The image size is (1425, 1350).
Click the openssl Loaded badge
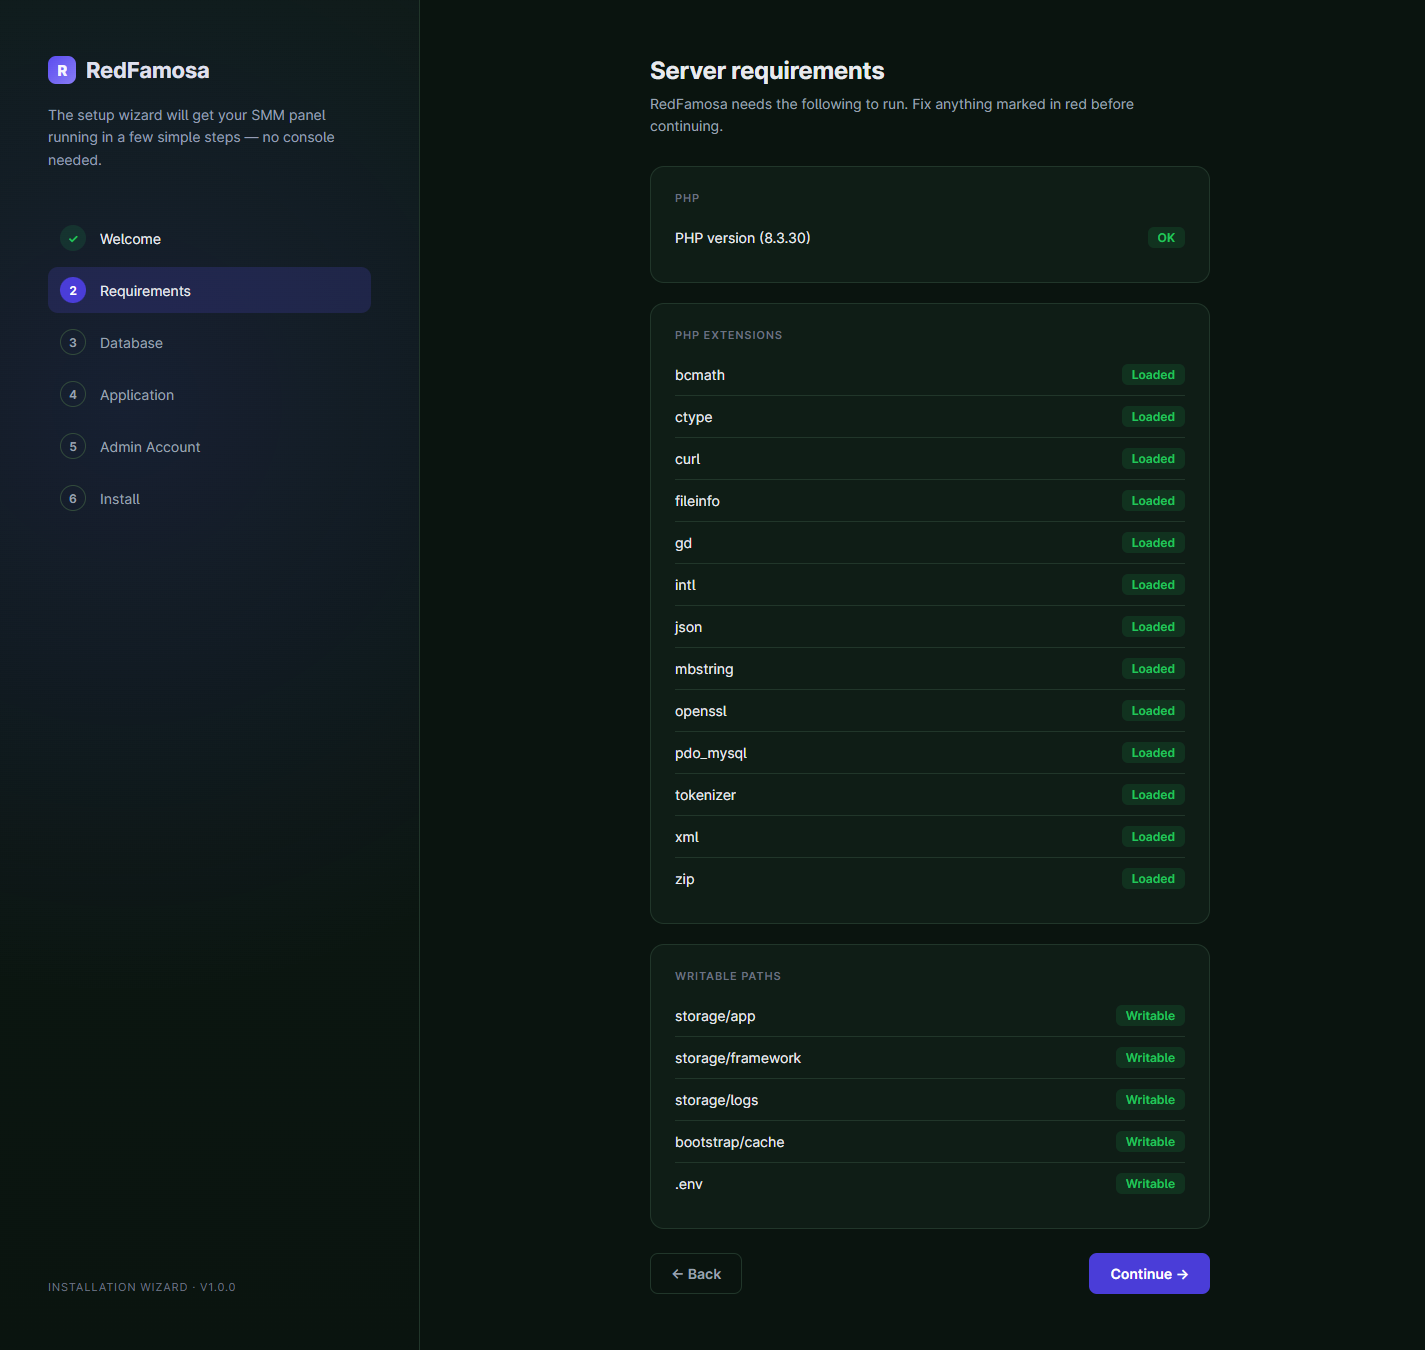(x=1153, y=711)
